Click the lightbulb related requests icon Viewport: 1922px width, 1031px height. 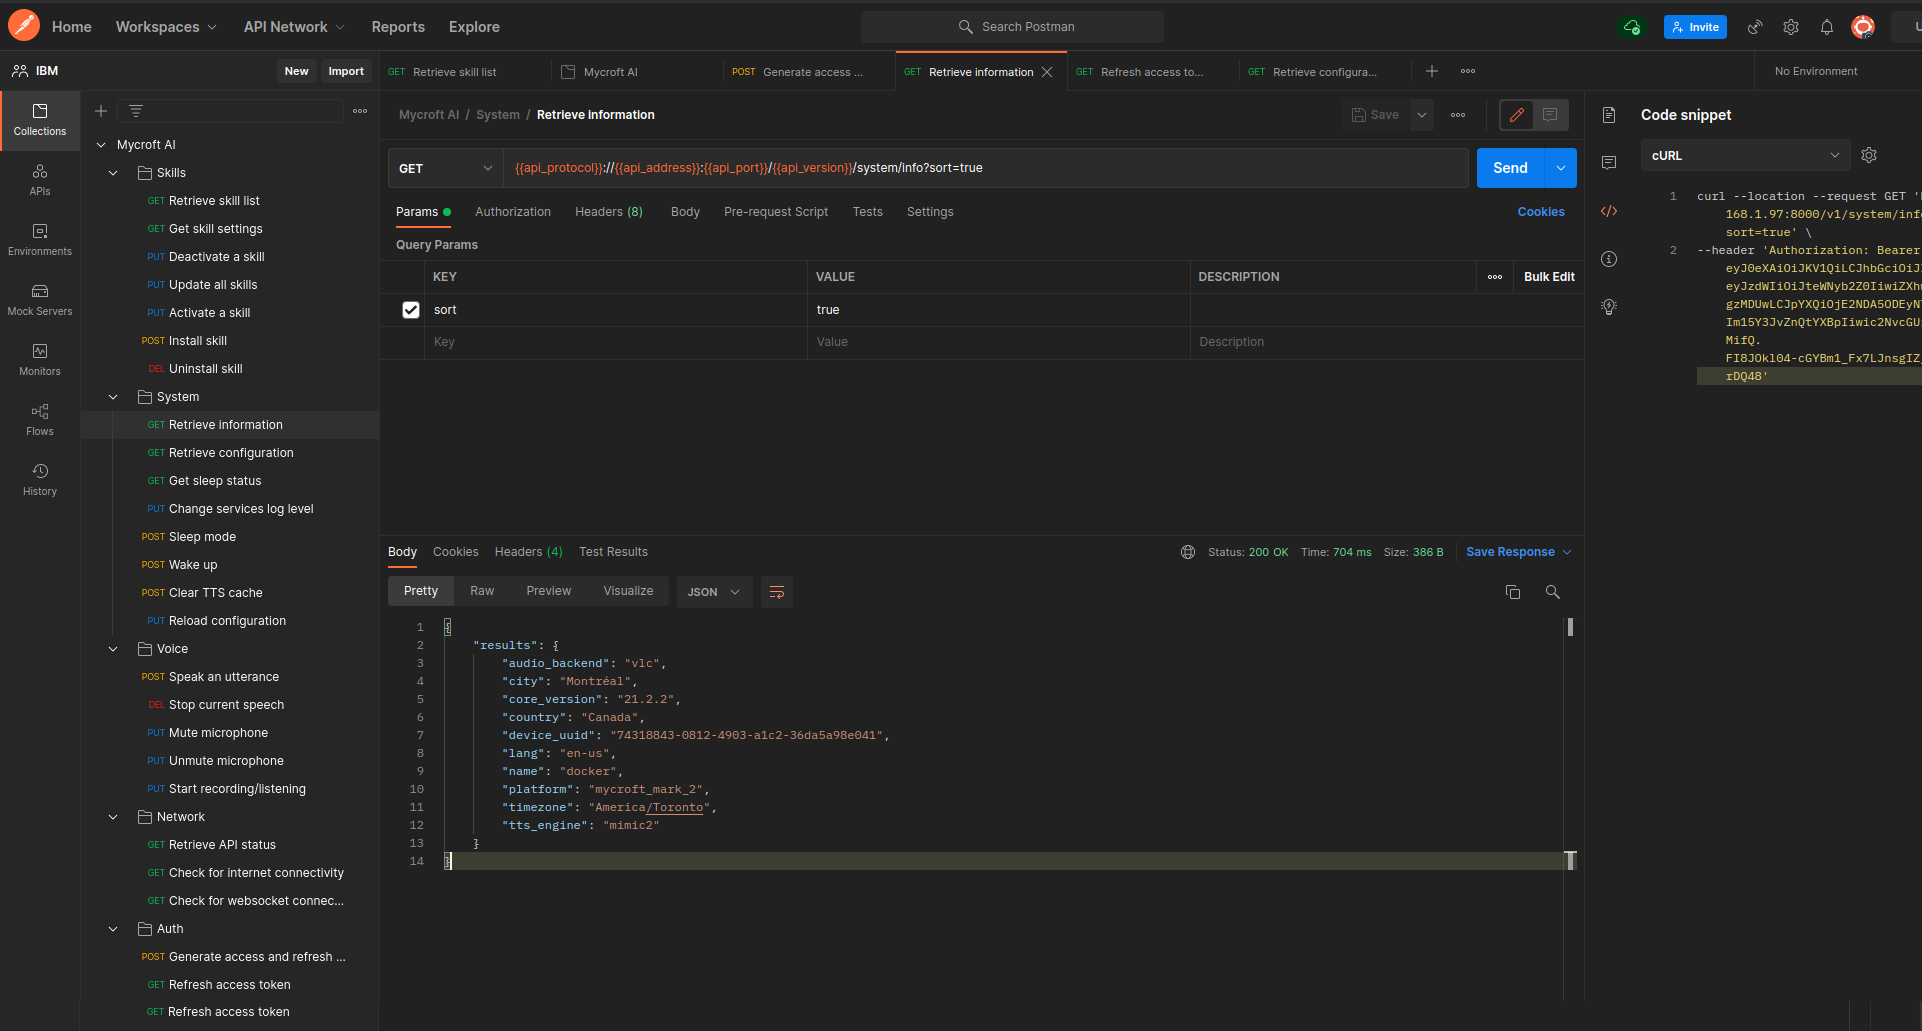coord(1609,307)
